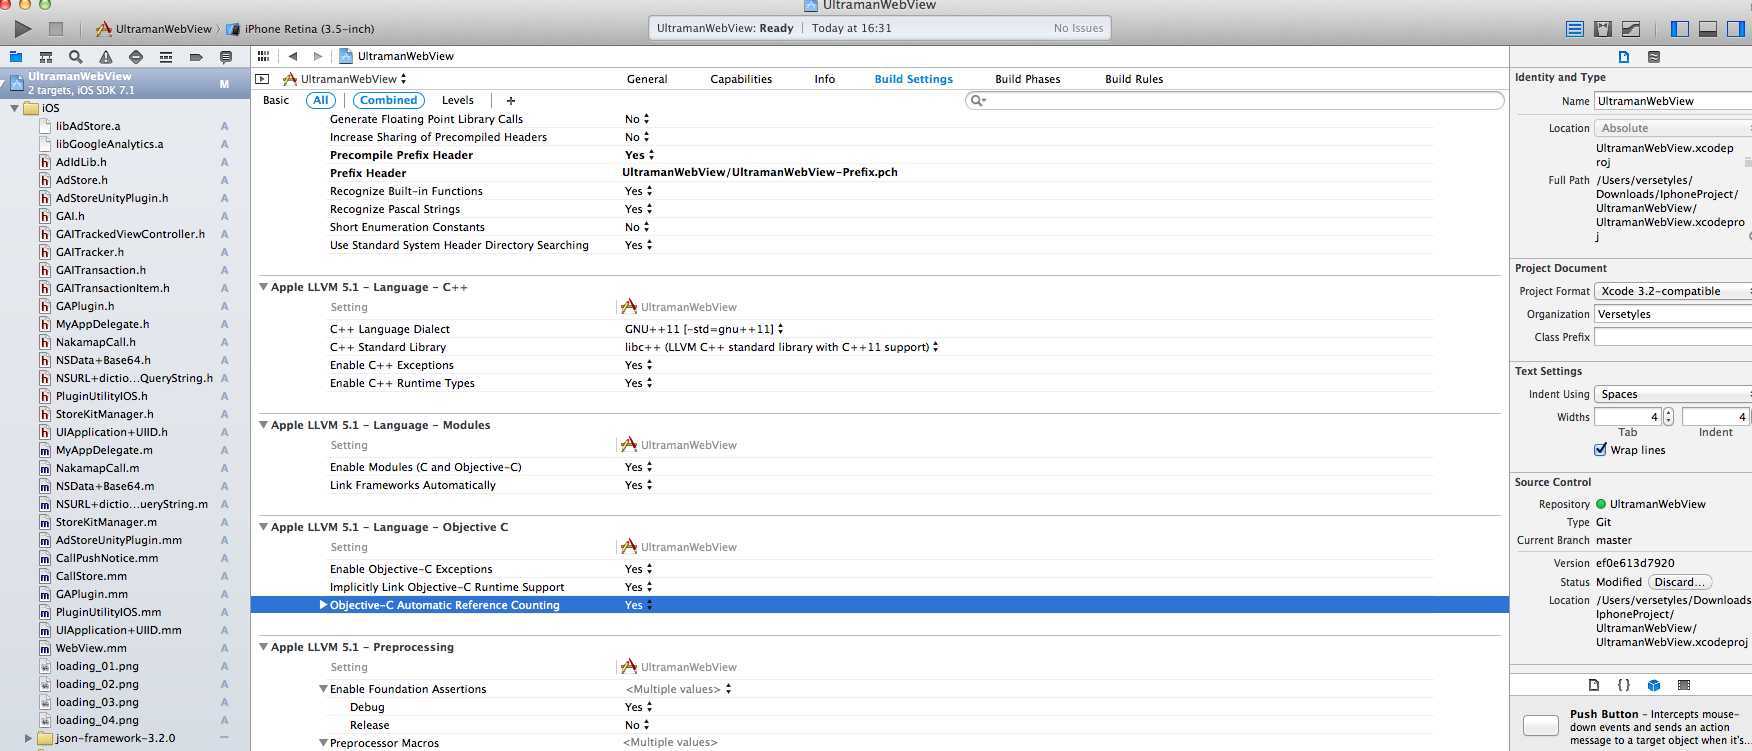Collapse the Preprocessing section
1752x751 pixels.
pos(264,647)
